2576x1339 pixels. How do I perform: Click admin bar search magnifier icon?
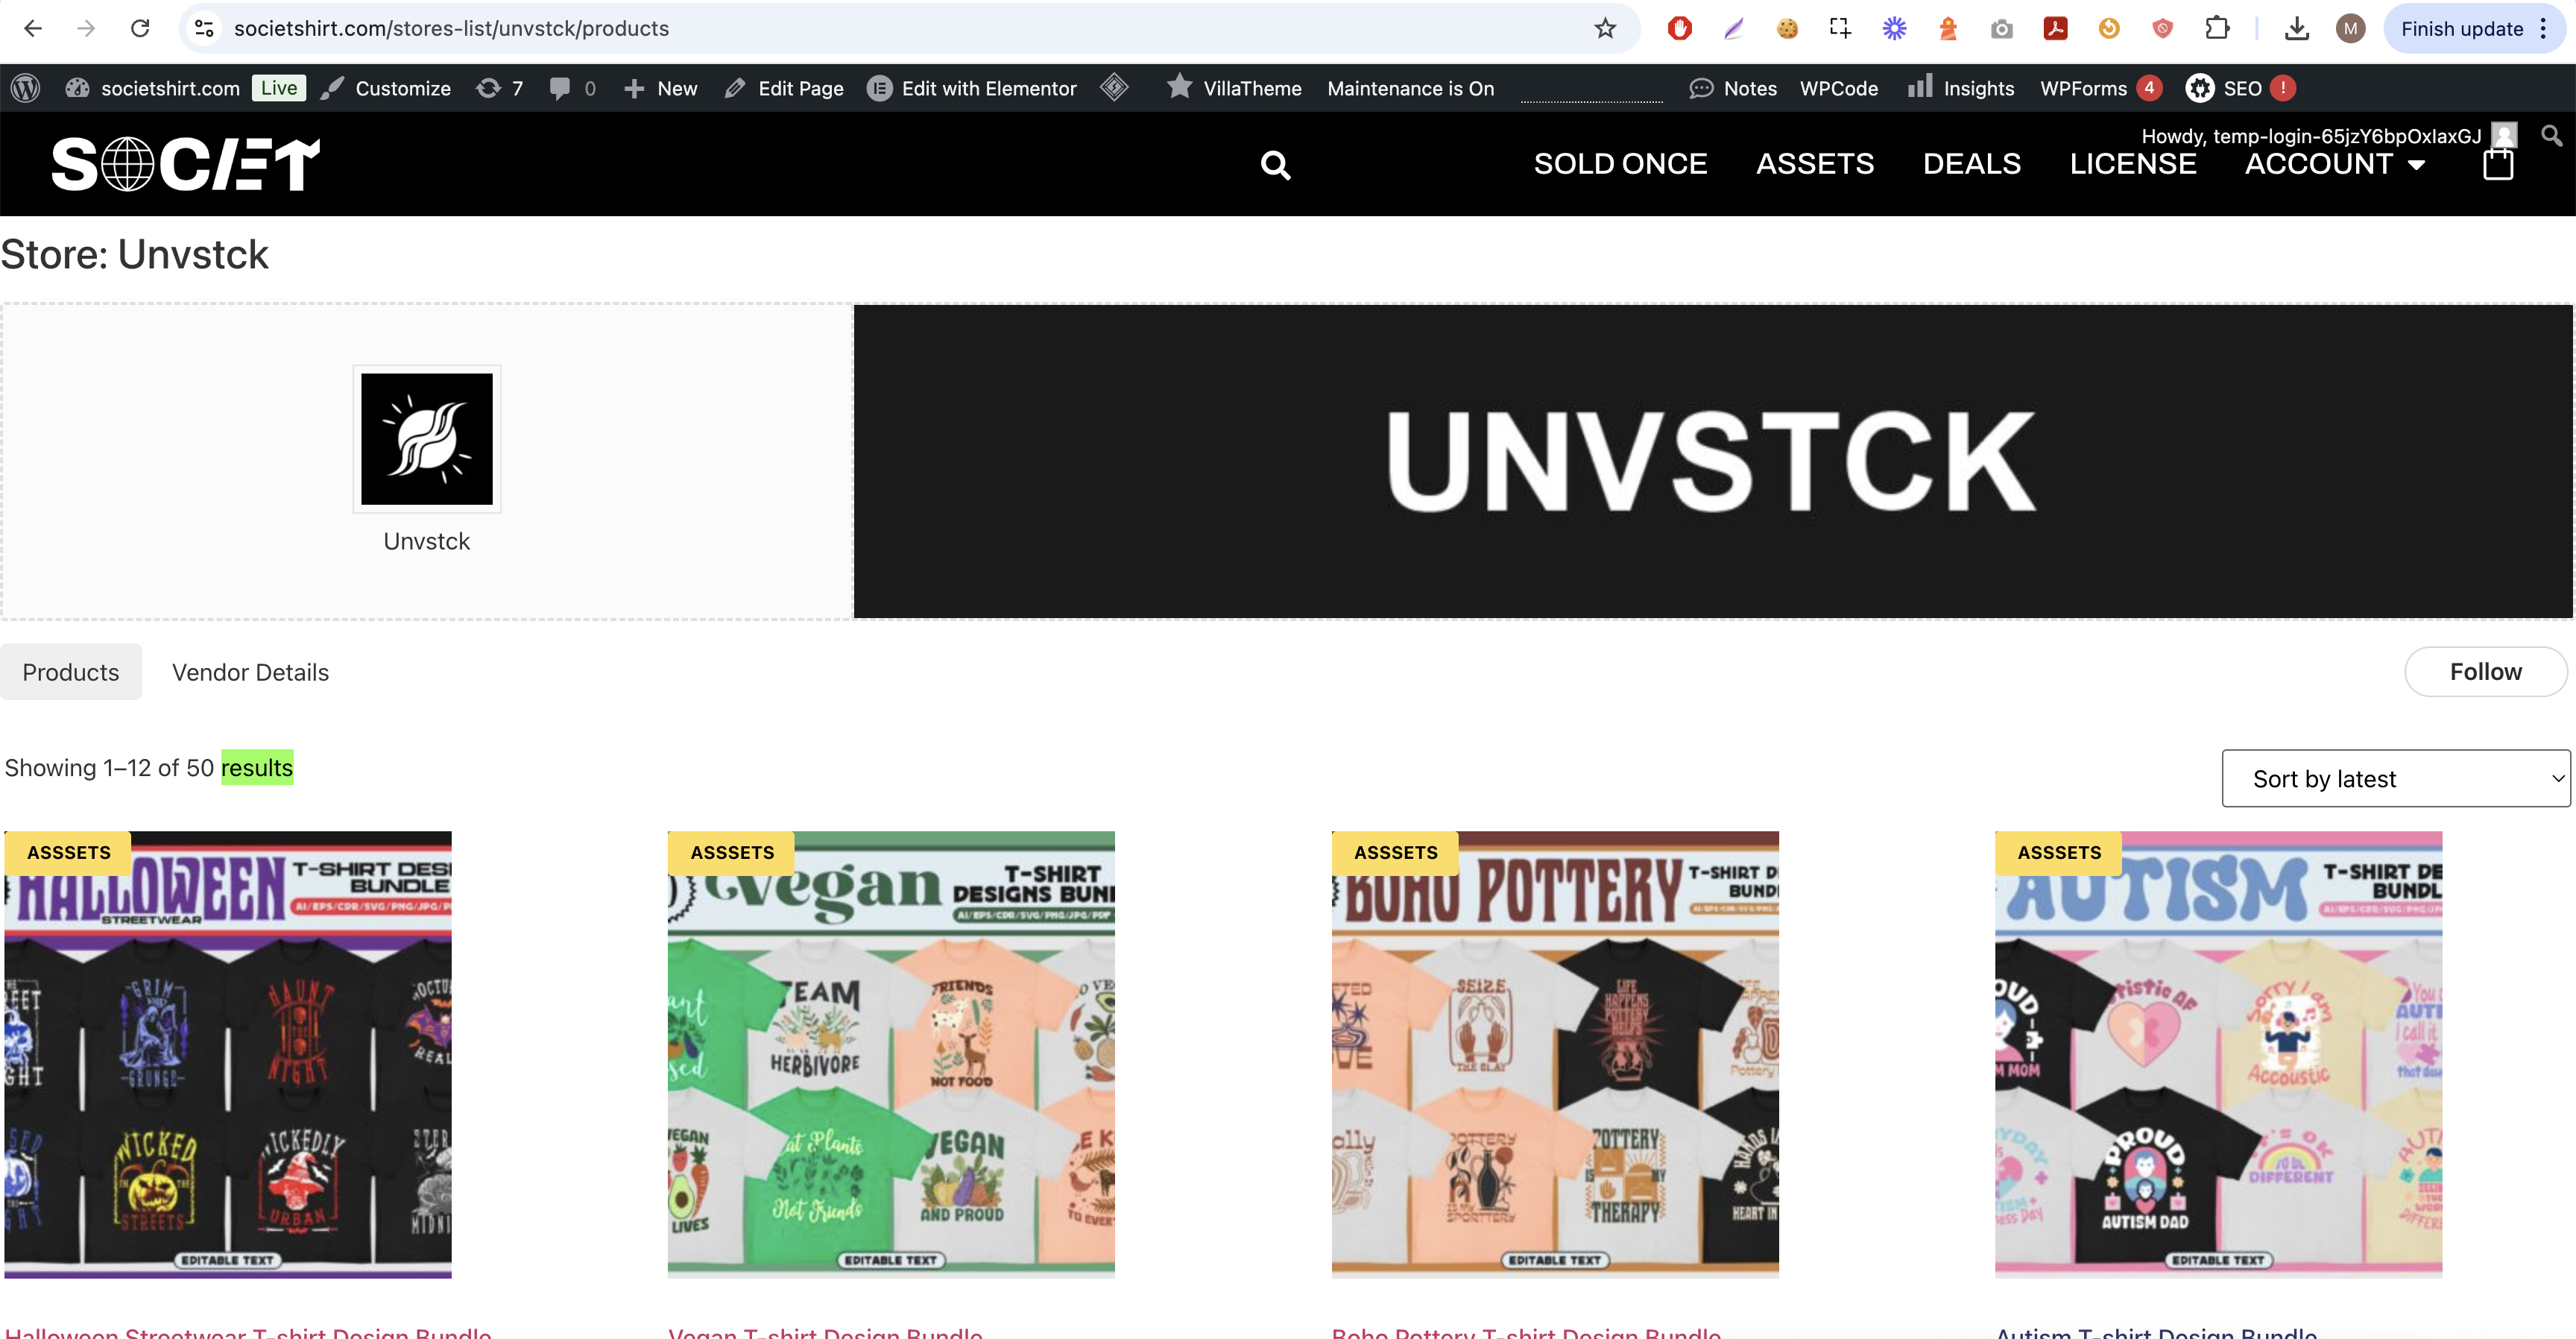tap(2551, 135)
